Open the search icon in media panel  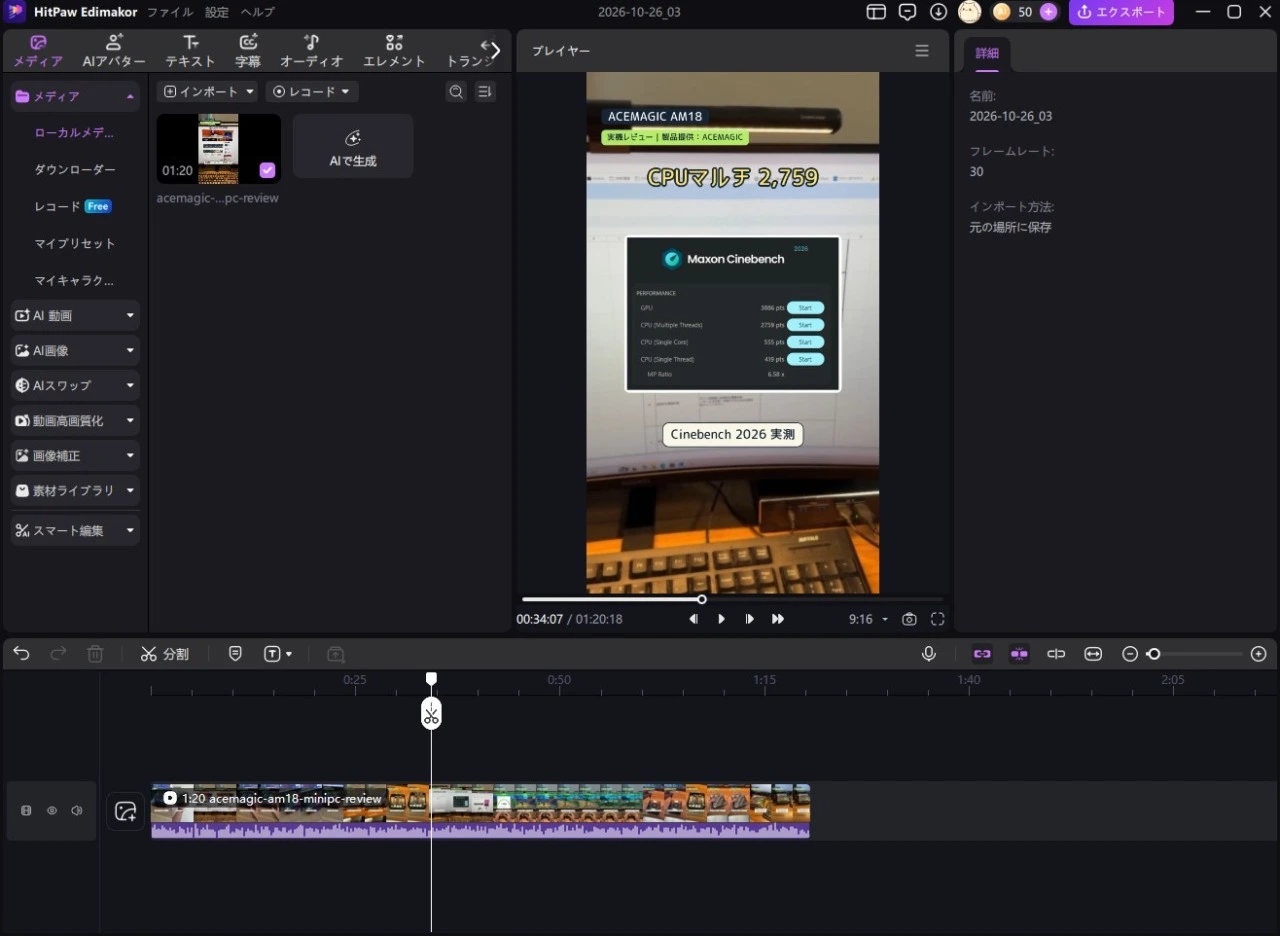[456, 92]
